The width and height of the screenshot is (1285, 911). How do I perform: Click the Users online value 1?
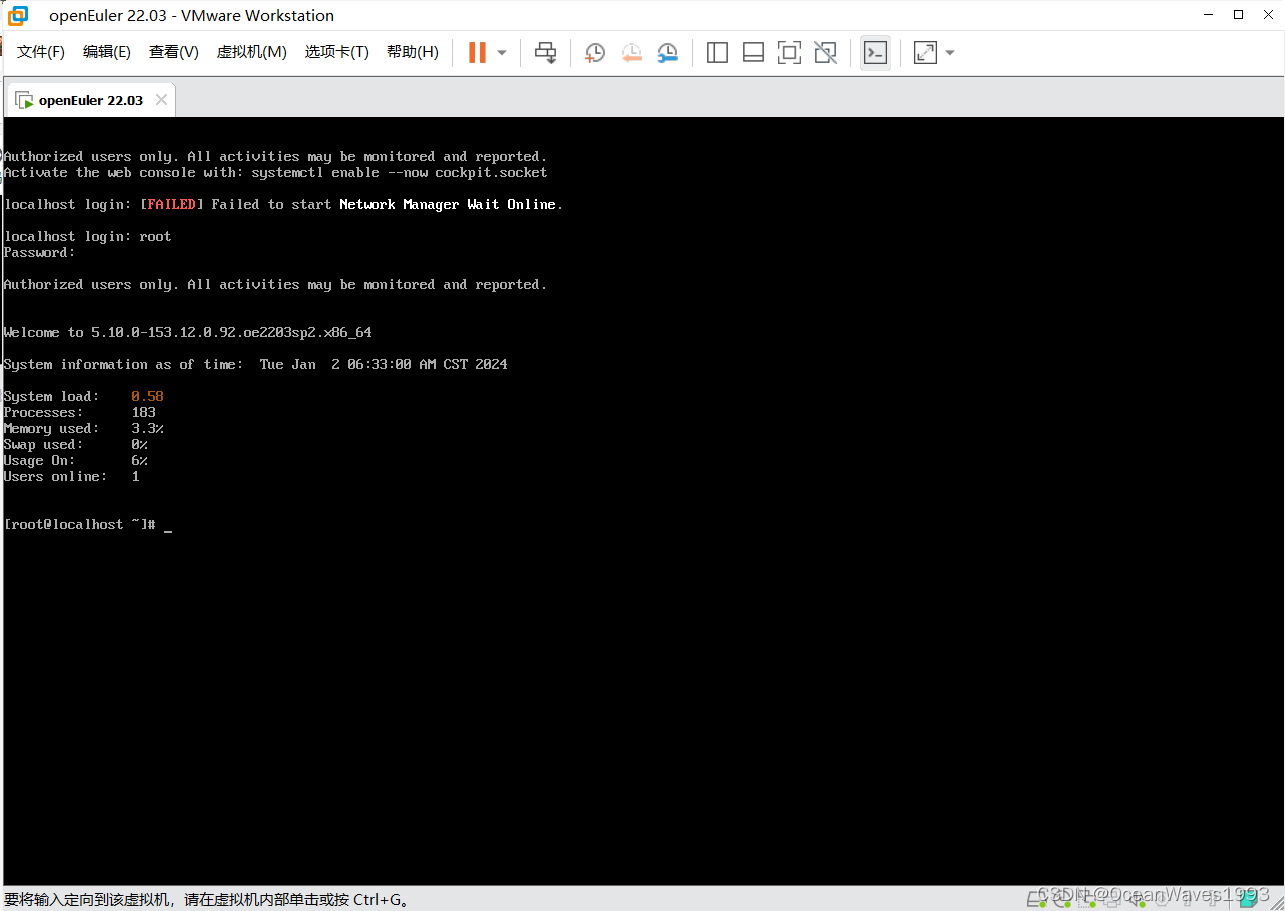[x=135, y=476]
